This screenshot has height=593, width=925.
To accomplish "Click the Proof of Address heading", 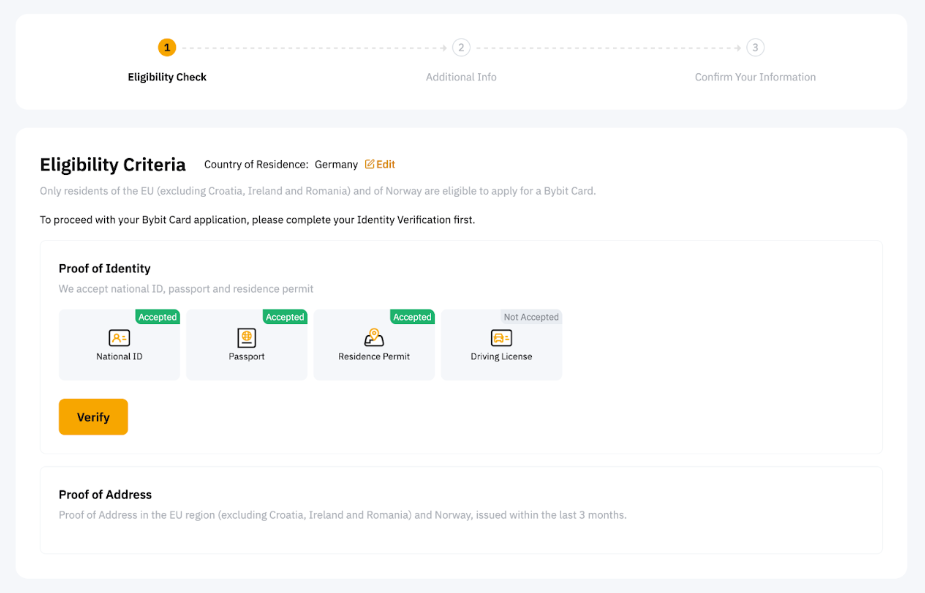I will (105, 494).
